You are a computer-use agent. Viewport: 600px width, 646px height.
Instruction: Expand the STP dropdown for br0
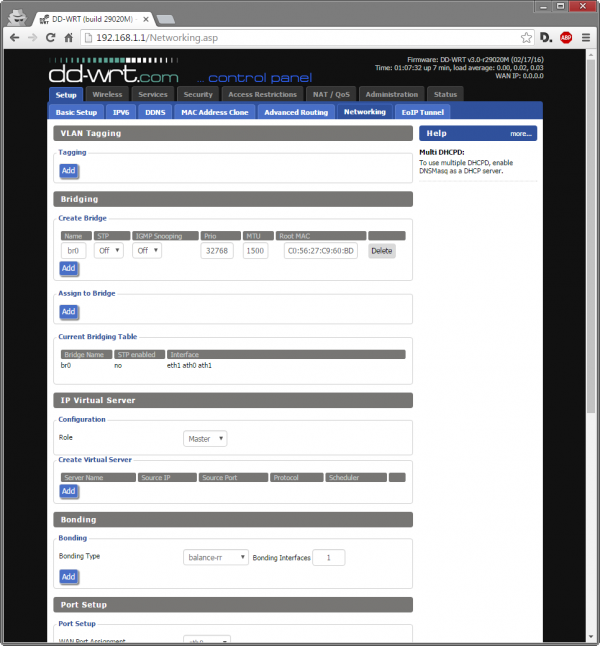coord(108,251)
